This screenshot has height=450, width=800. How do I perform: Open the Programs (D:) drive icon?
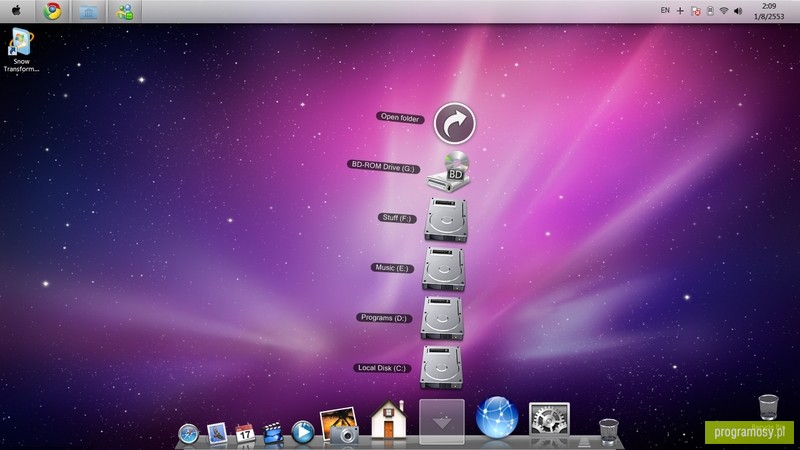[x=442, y=318]
